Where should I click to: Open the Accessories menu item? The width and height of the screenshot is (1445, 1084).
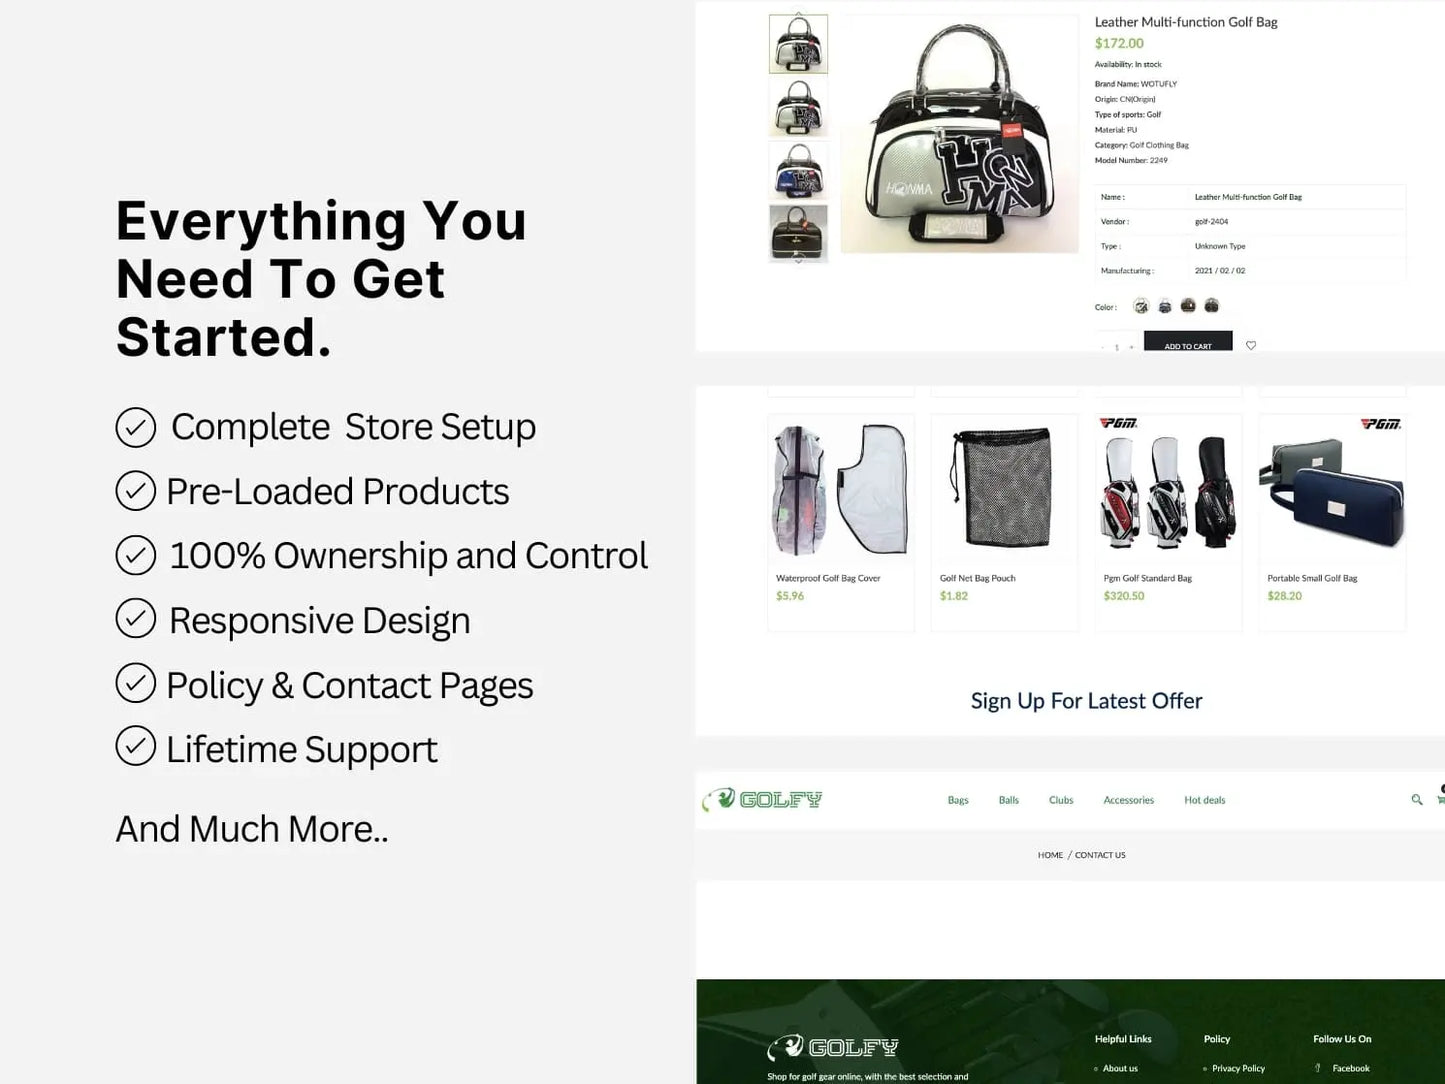[1128, 800]
